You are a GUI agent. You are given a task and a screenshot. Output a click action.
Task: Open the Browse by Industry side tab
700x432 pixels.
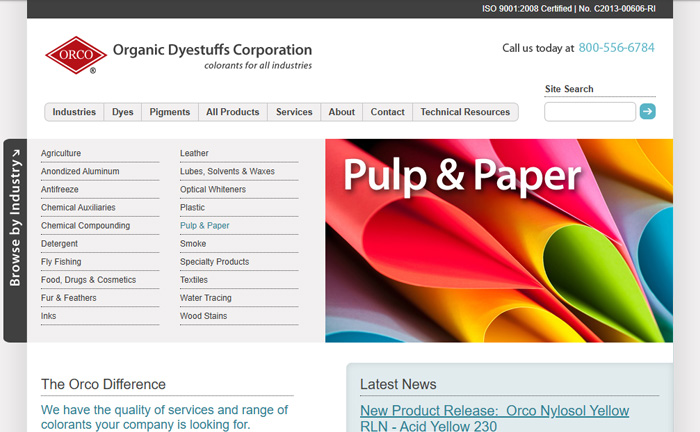point(15,241)
